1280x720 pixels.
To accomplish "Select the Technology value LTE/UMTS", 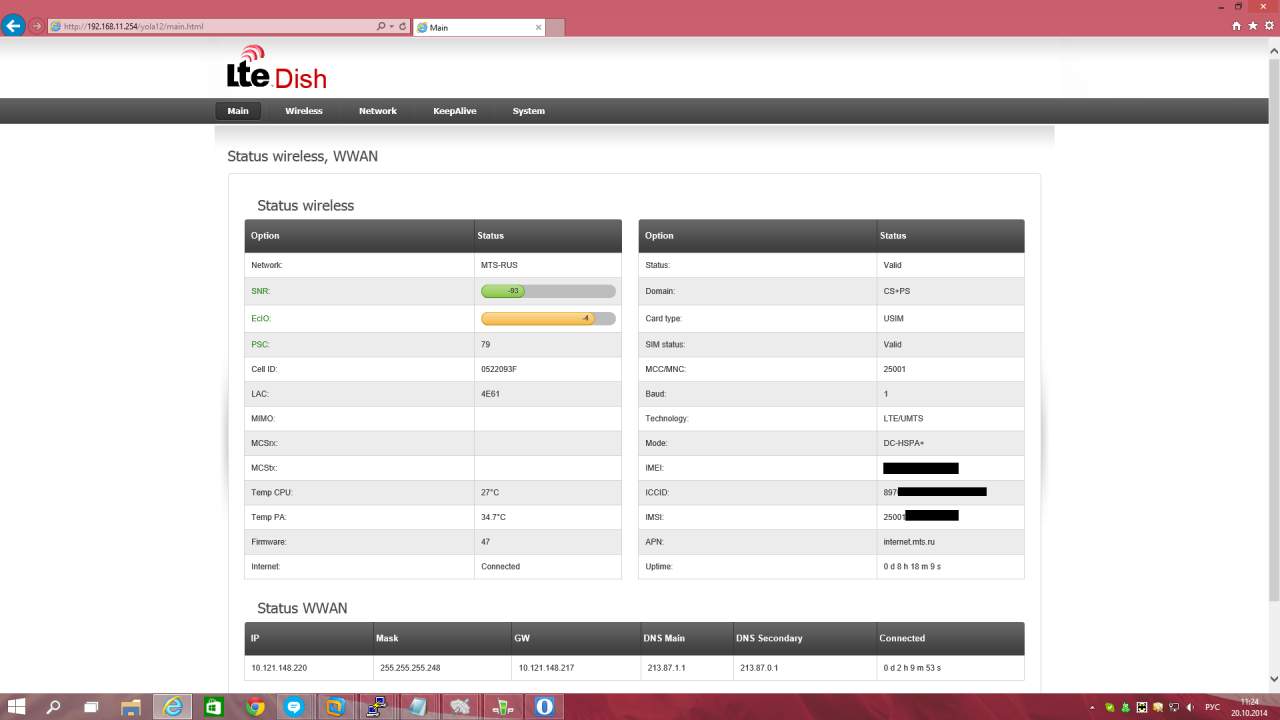I will click(903, 418).
